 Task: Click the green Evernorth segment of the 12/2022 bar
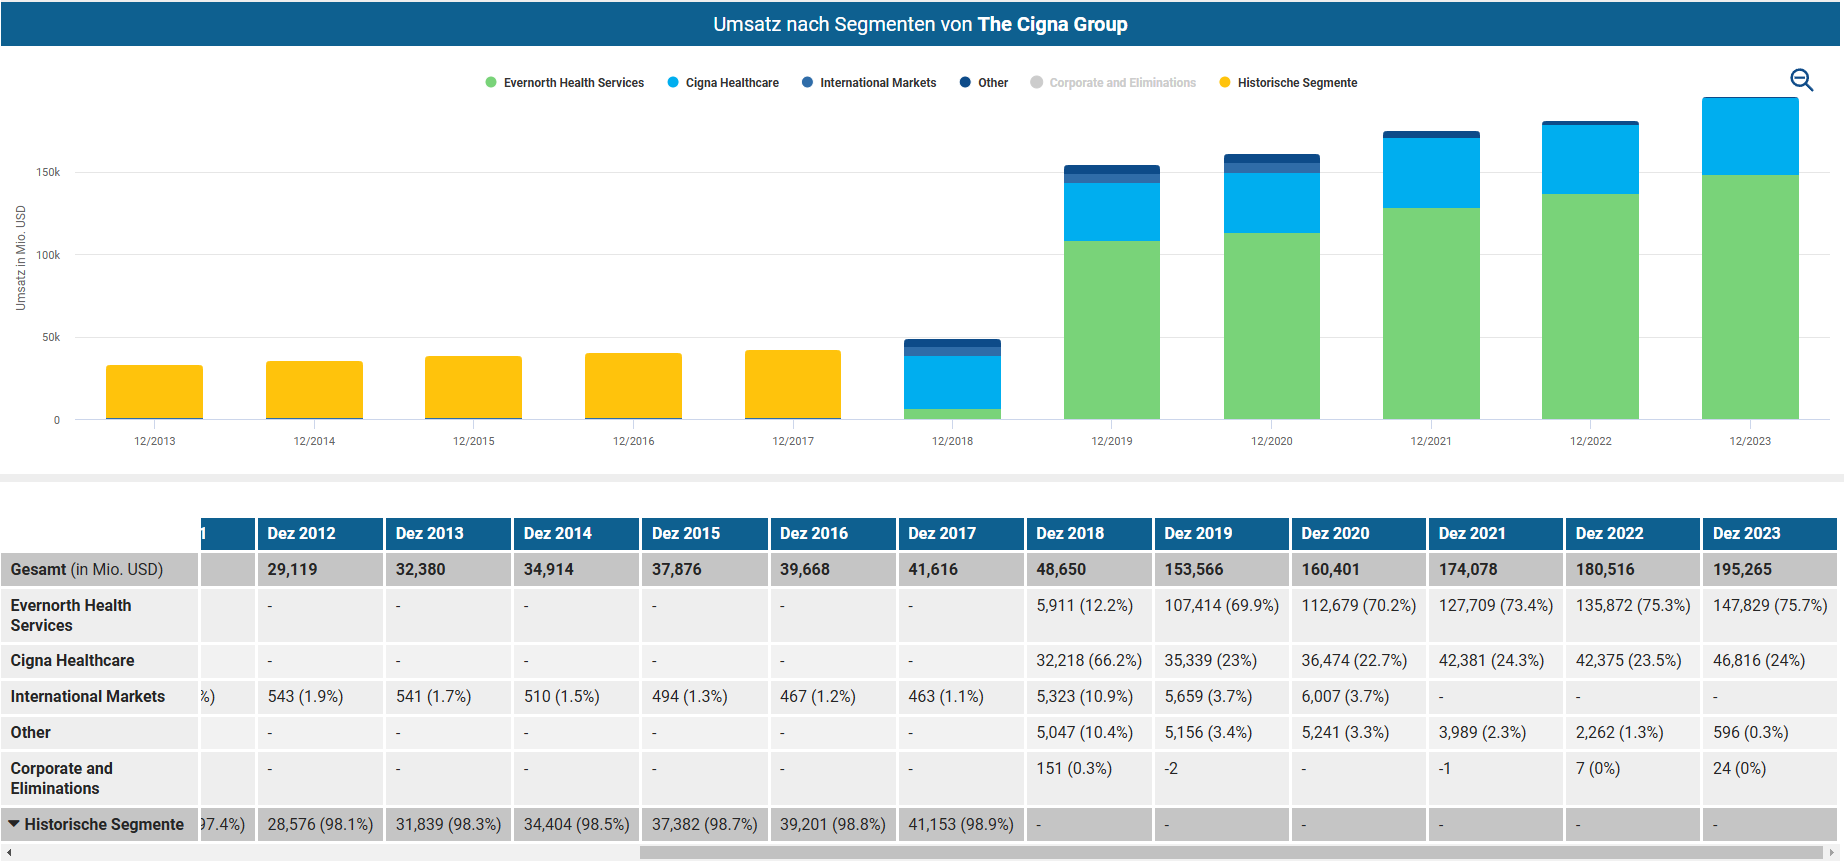1590,306
